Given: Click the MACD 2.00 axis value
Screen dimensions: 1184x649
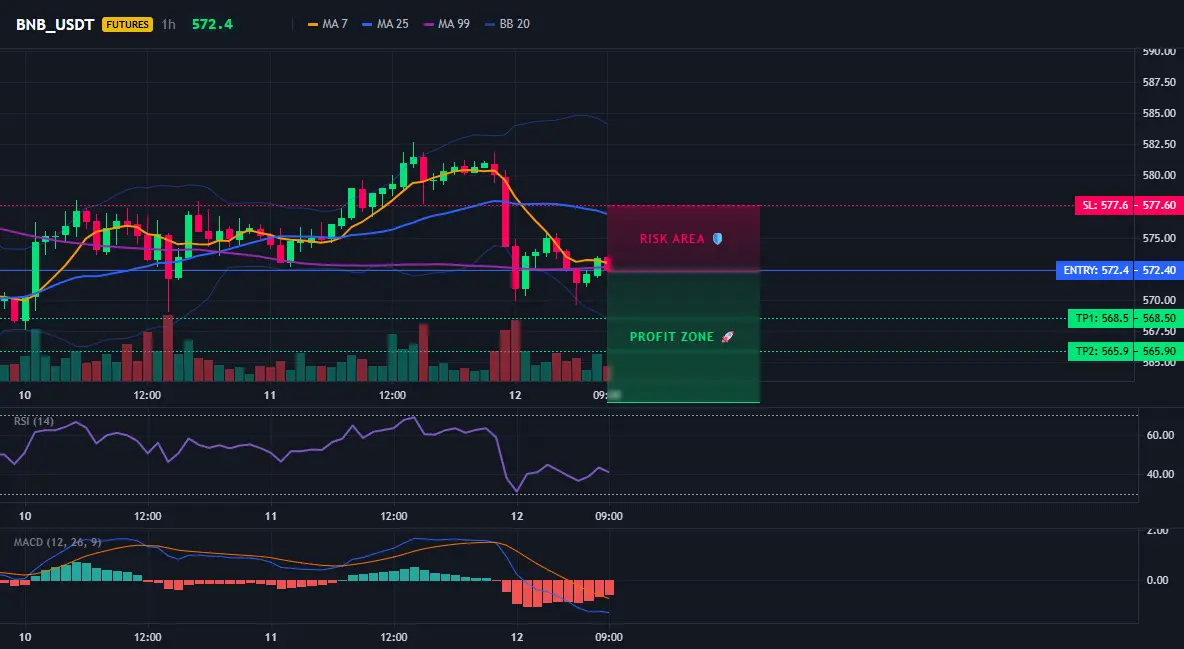Looking at the screenshot, I should (1158, 531).
